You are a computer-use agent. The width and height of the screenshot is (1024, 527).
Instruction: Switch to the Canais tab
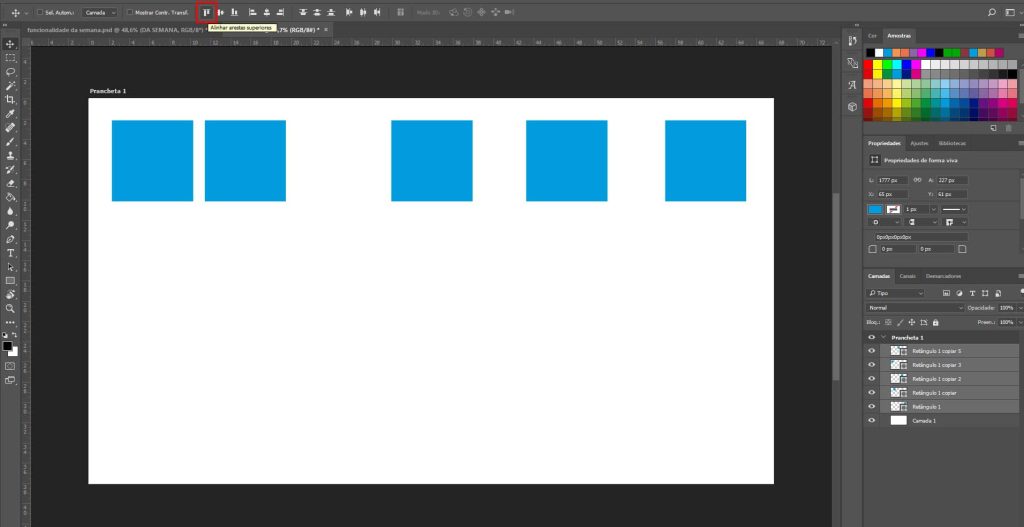(907, 276)
